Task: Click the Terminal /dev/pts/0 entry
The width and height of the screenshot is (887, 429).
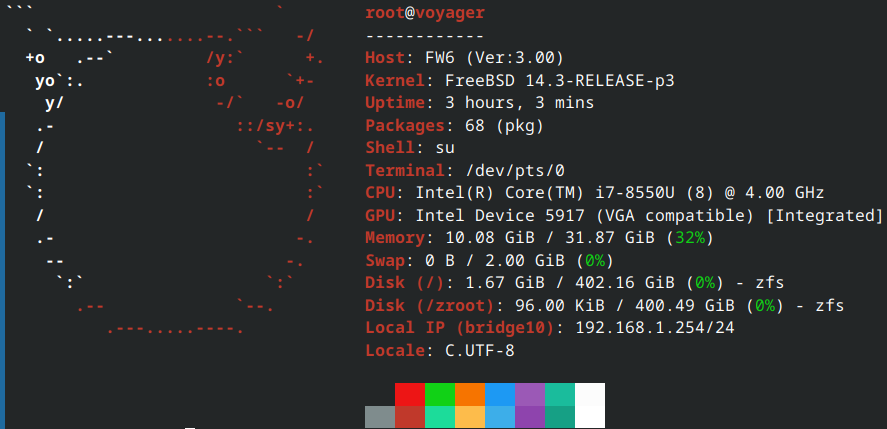Action: coord(465,170)
